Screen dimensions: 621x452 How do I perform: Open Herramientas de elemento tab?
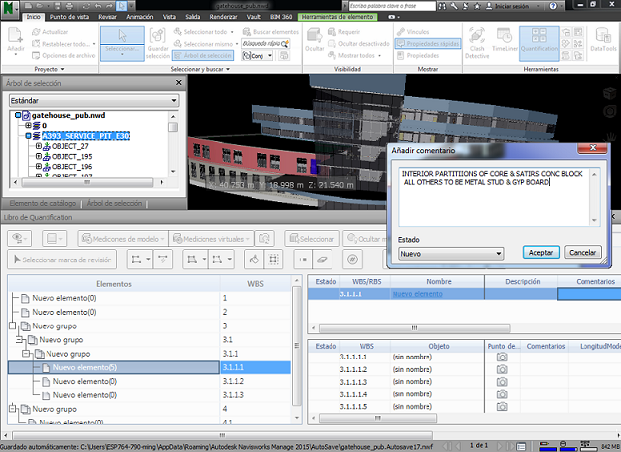coord(337,17)
